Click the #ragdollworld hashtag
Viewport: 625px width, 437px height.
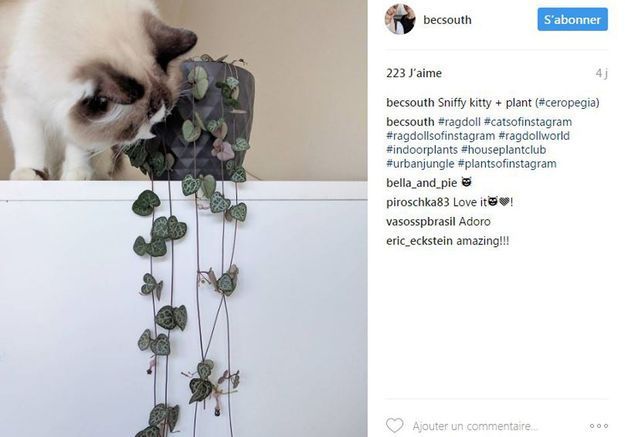point(534,136)
